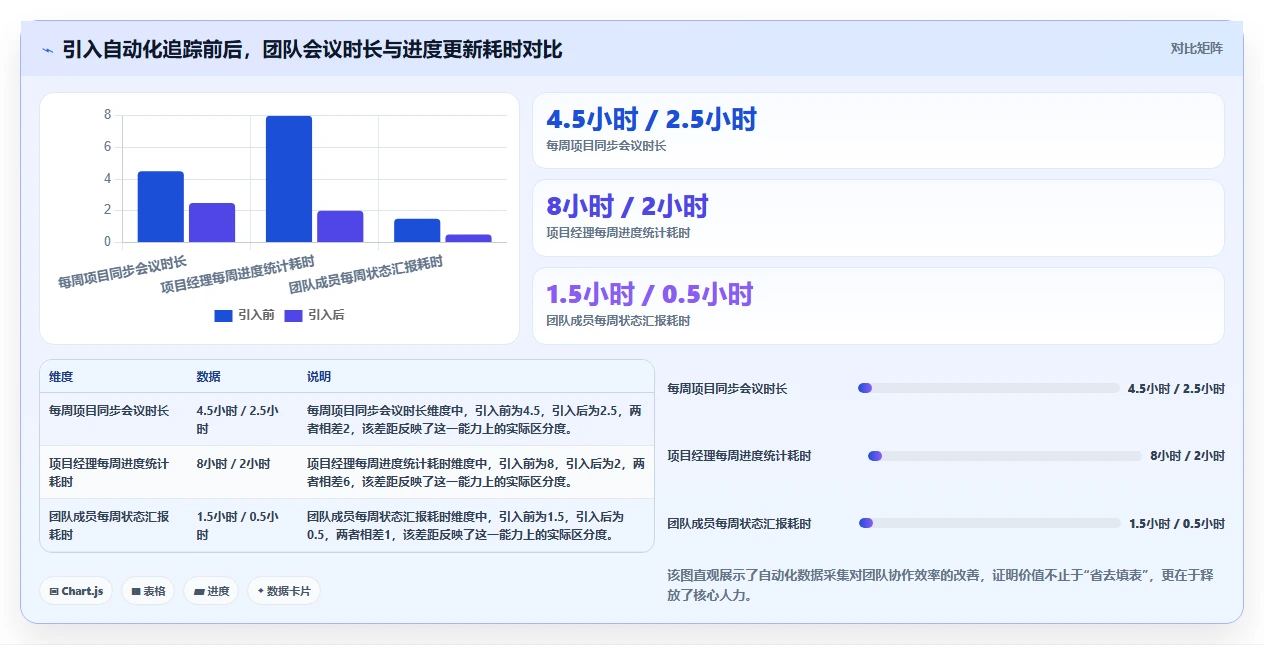The image size is (1264, 645).
Task: Select the 1.5小时 / 0.5小时 data card value
Action: (x=649, y=295)
